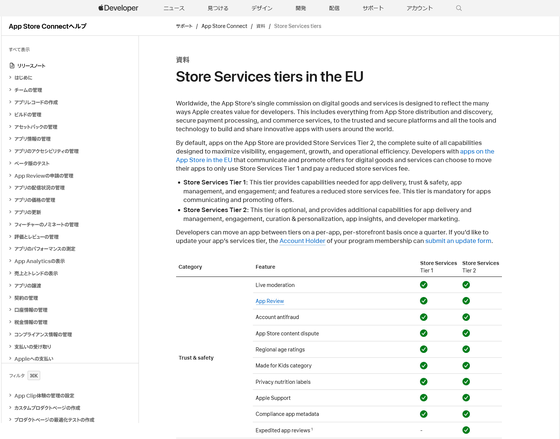The width and height of the screenshot is (560, 439).
Task: Click the Tier 2 checkmark in Apple Support row
Action: click(466, 398)
